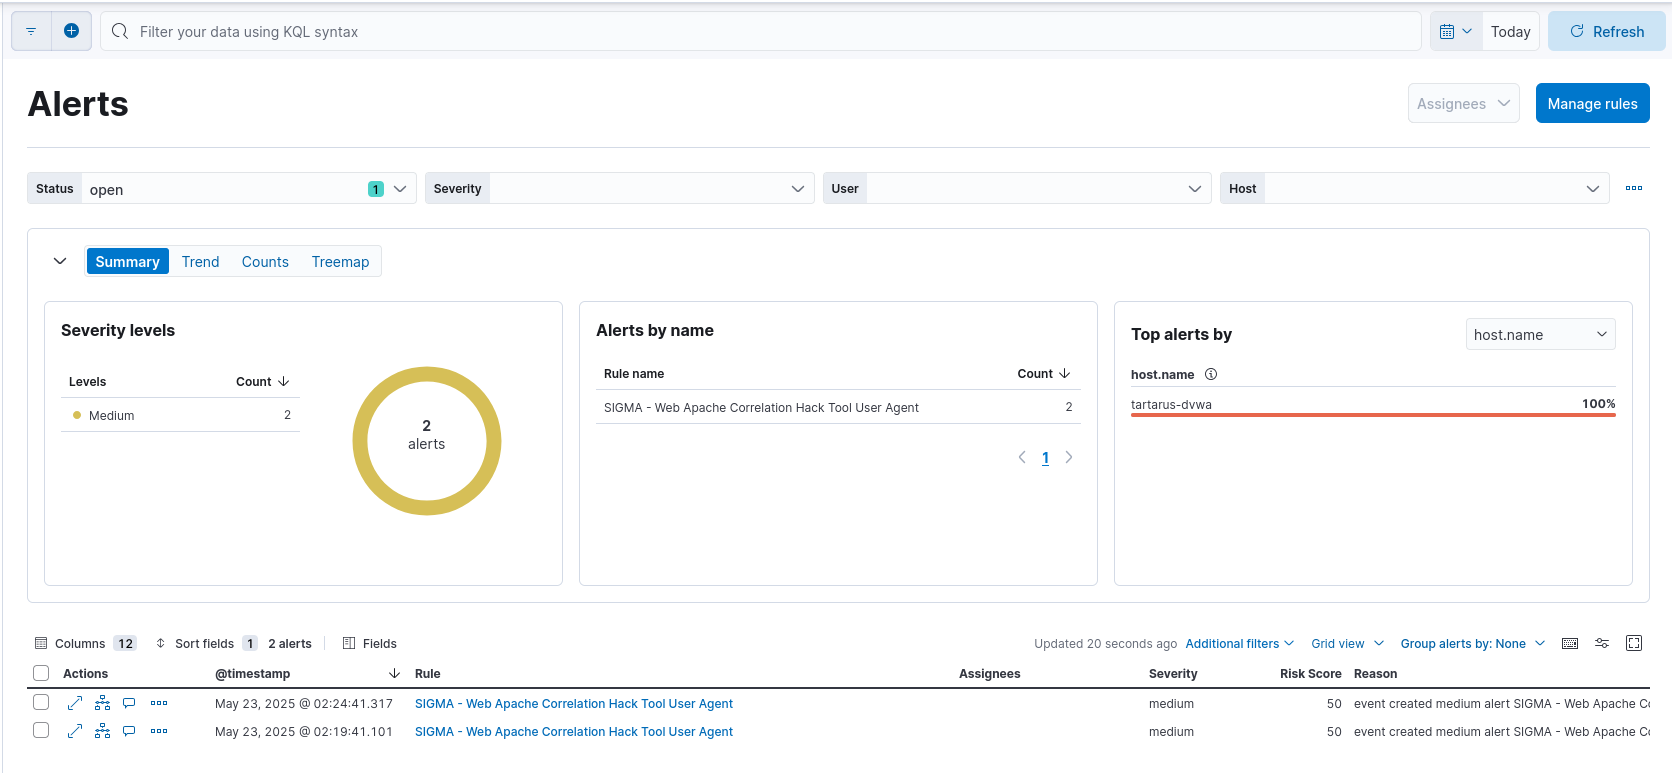Check the 02:19:41.101 alert checkbox
Viewport: 1672px width, 773px height.
(41, 730)
